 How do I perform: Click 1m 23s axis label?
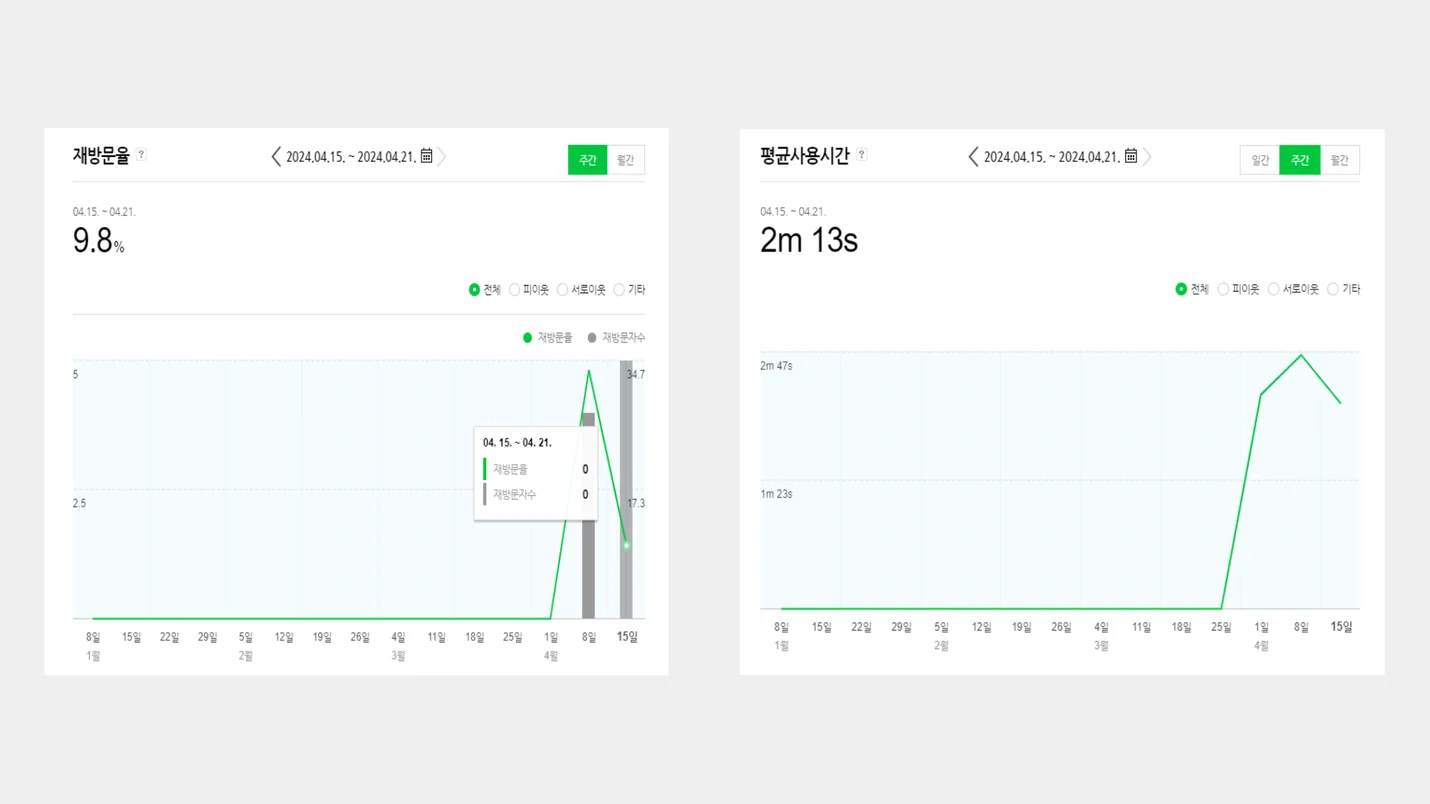(x=776, y=494)
